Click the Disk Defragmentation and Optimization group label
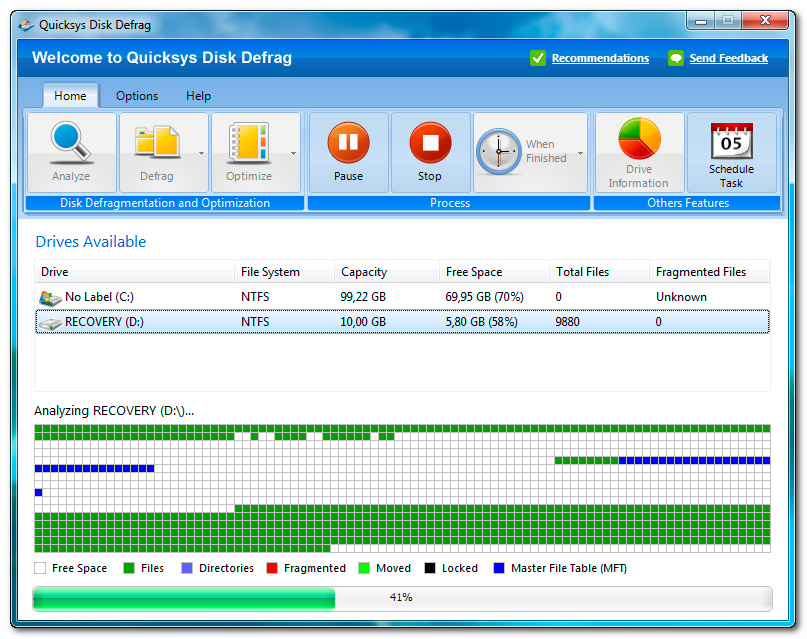 tap(165, 203)
